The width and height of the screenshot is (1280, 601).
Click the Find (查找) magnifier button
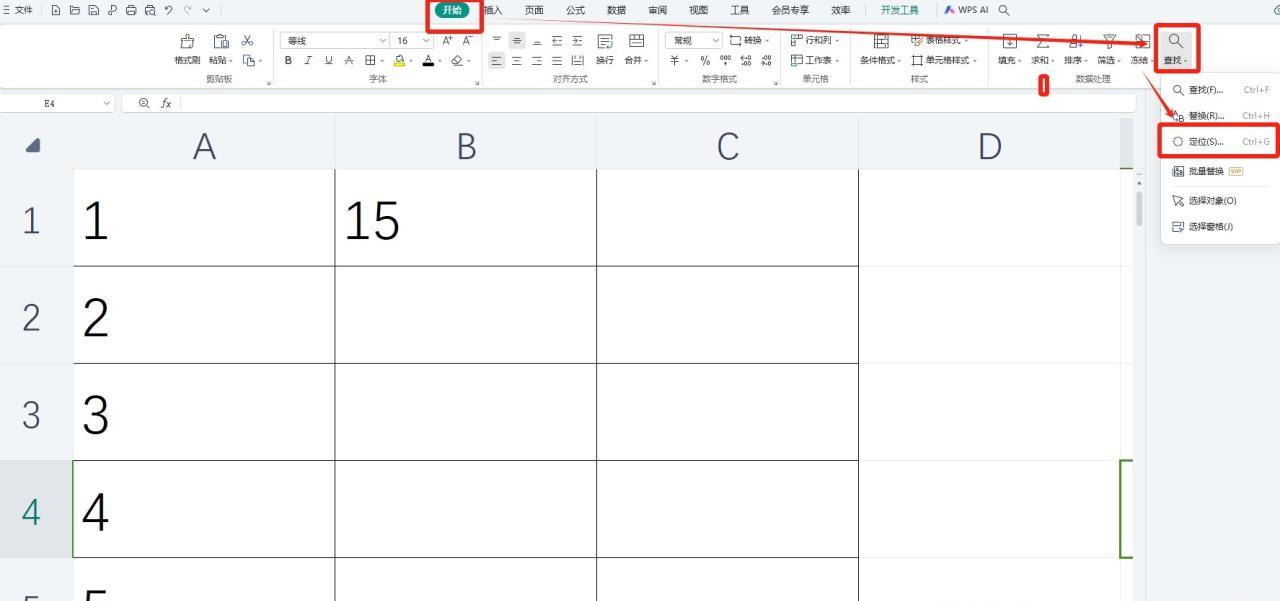(1176, 47)
